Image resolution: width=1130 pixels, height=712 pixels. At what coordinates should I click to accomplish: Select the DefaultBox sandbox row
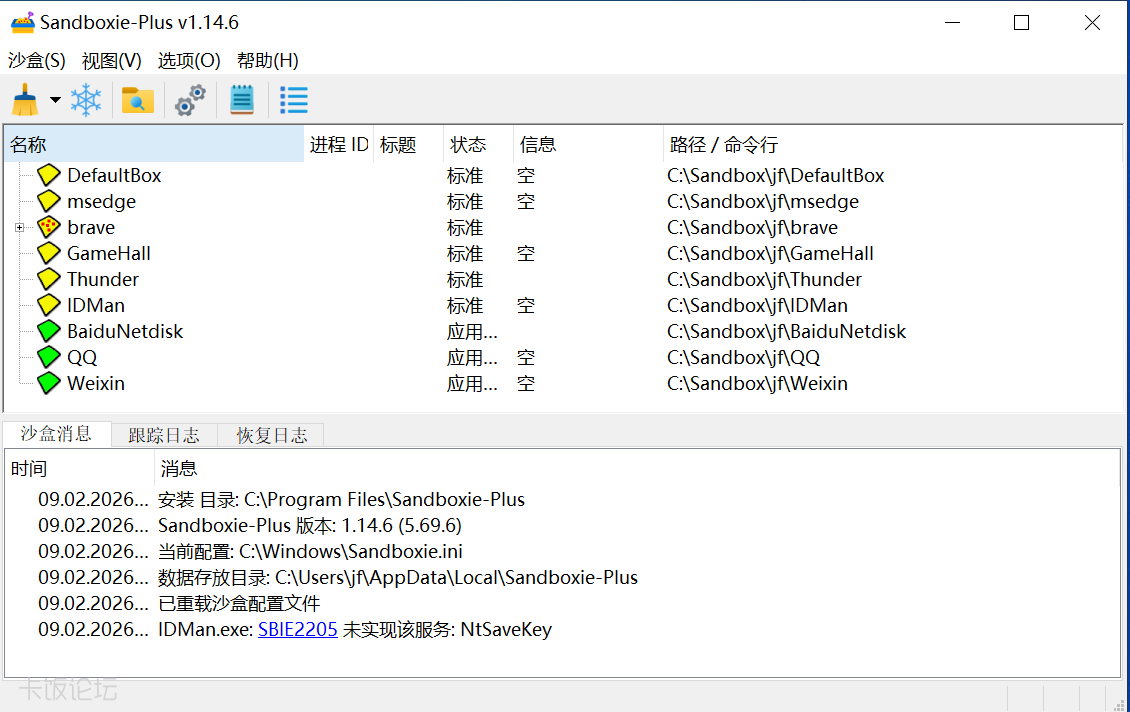click(114, 175)
